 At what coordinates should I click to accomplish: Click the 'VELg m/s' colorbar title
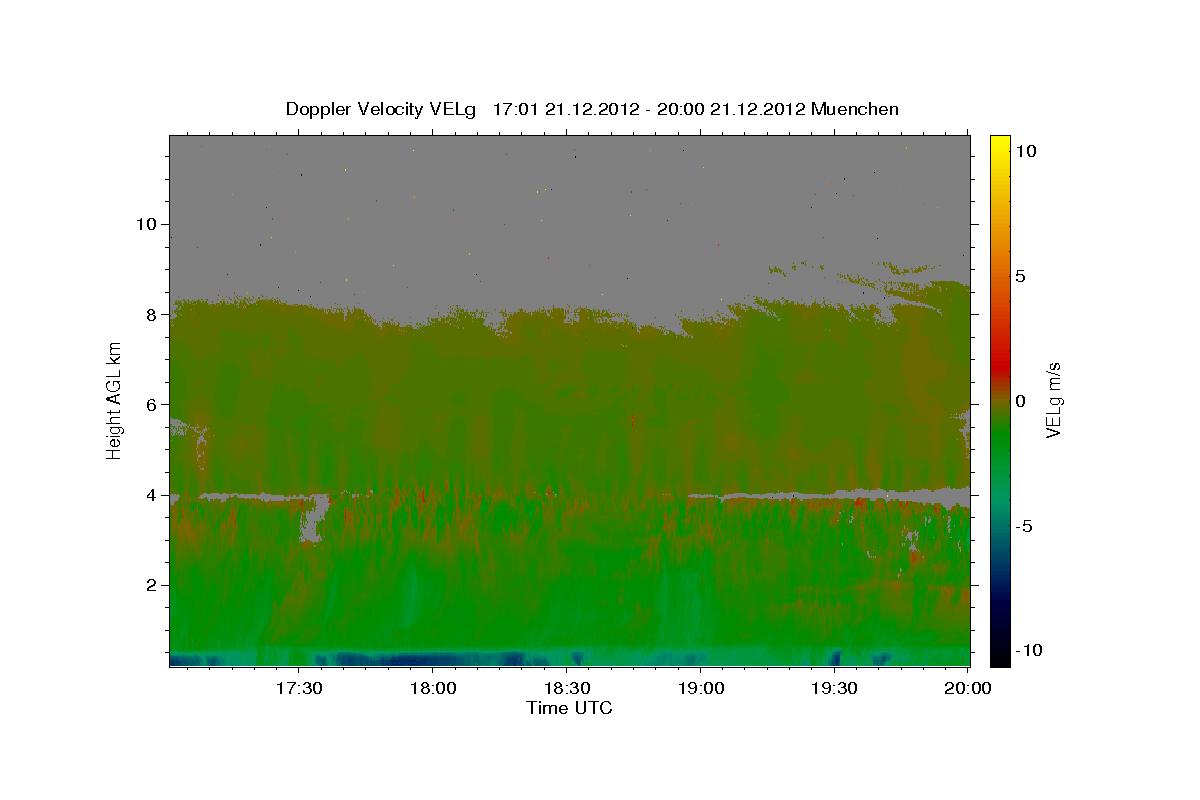(x=1054, y=400)
